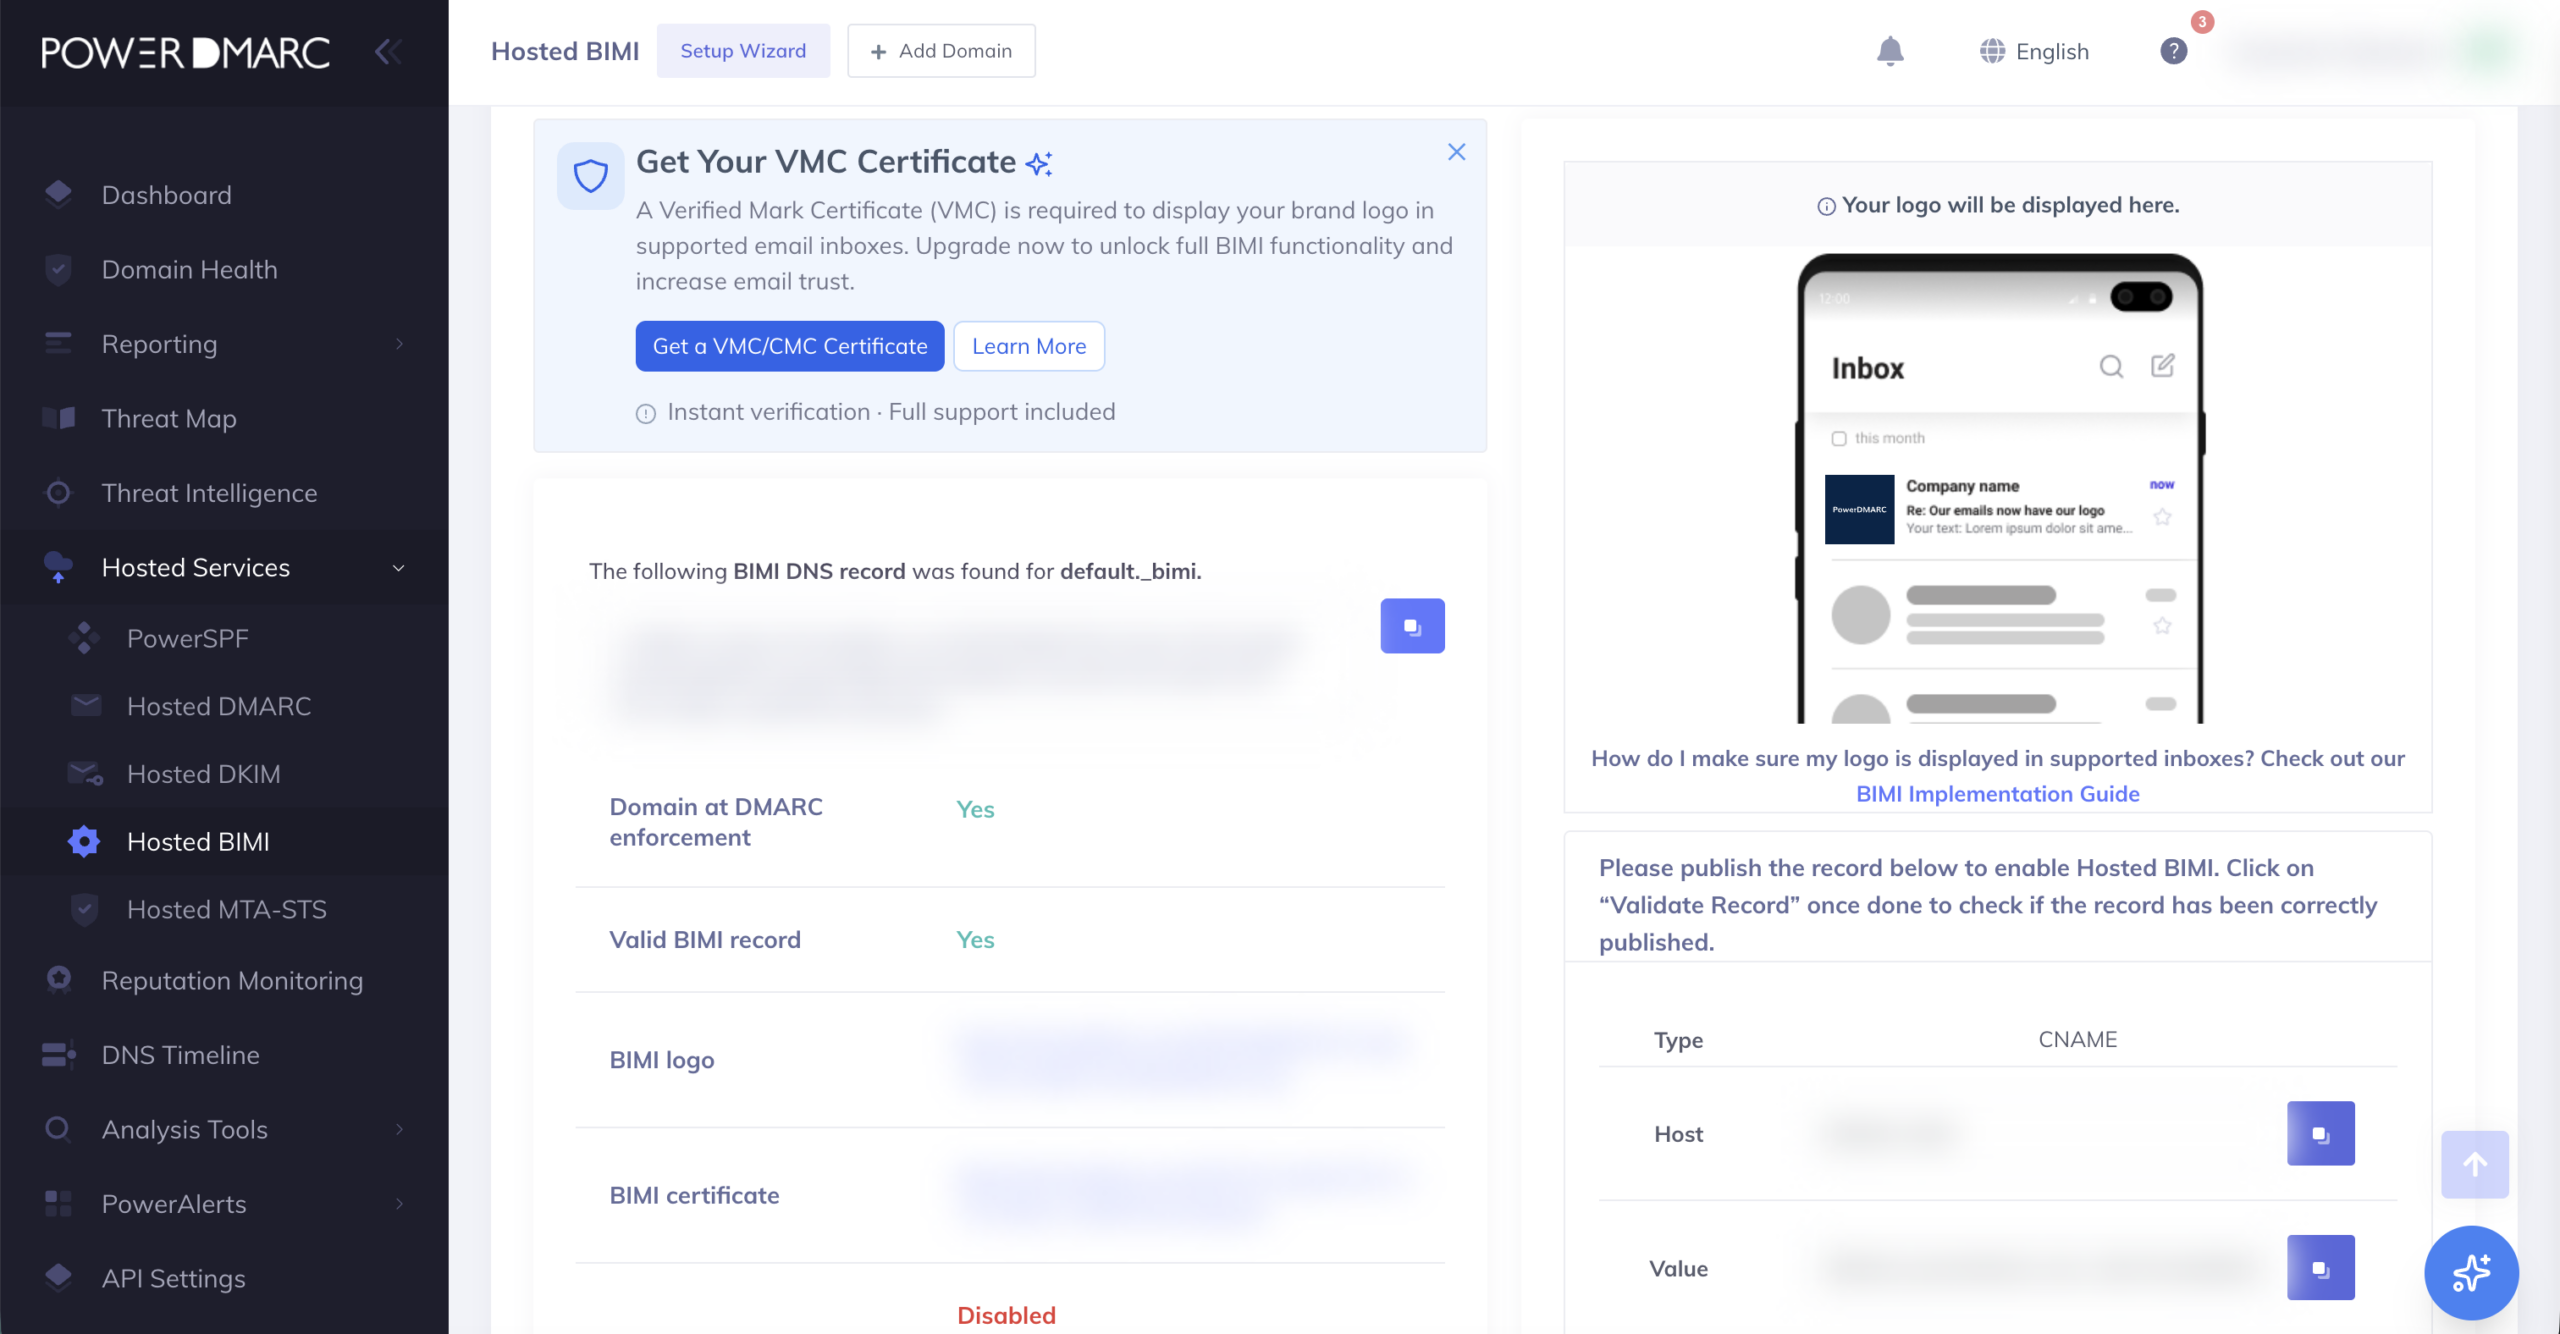Click the Reputation Monitoring icon
Screen dimensions: 2560x1334
(x=59, y=980)
